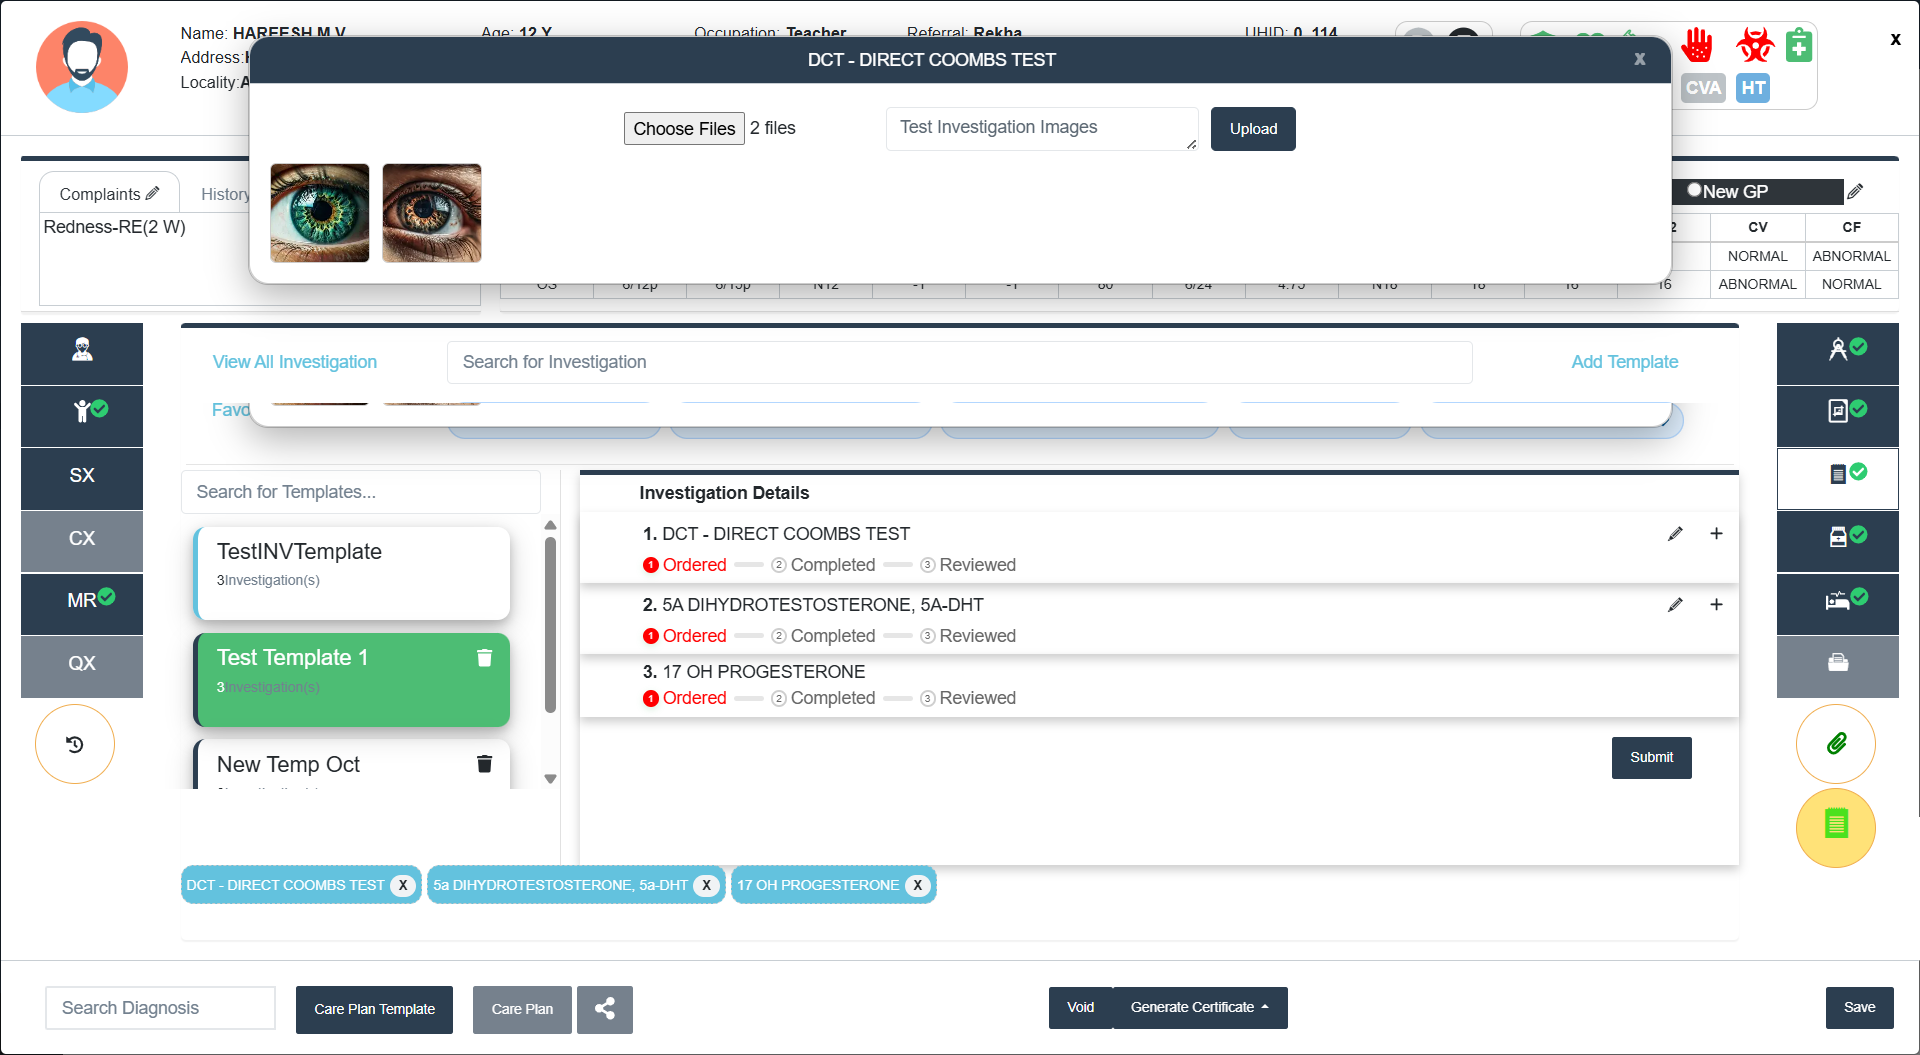Select the New GP radio button

[1694, 190]
